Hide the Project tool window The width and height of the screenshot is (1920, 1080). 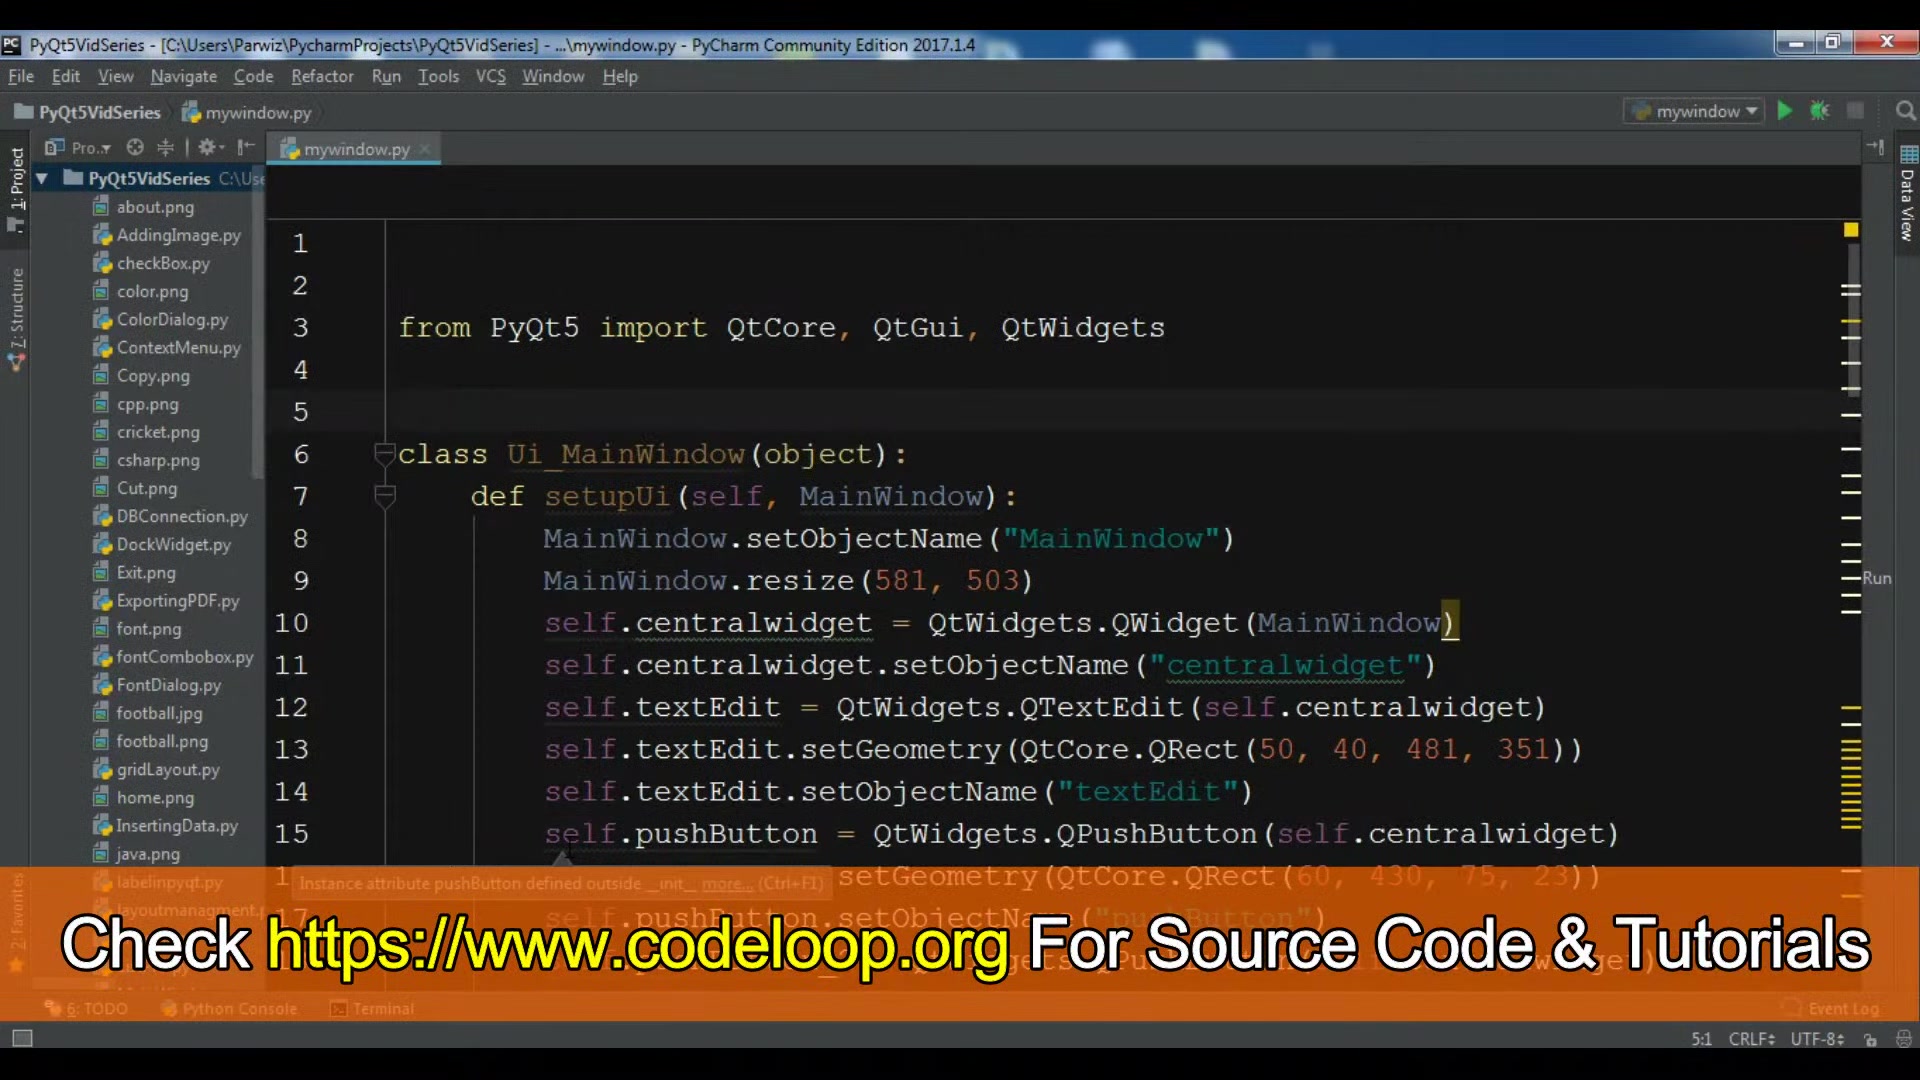(x=246, y=148)
